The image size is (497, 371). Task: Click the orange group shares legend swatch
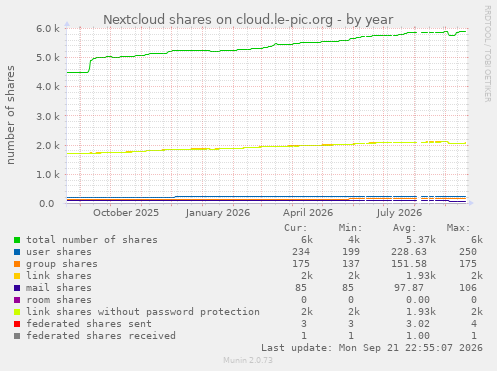[17, 264]
